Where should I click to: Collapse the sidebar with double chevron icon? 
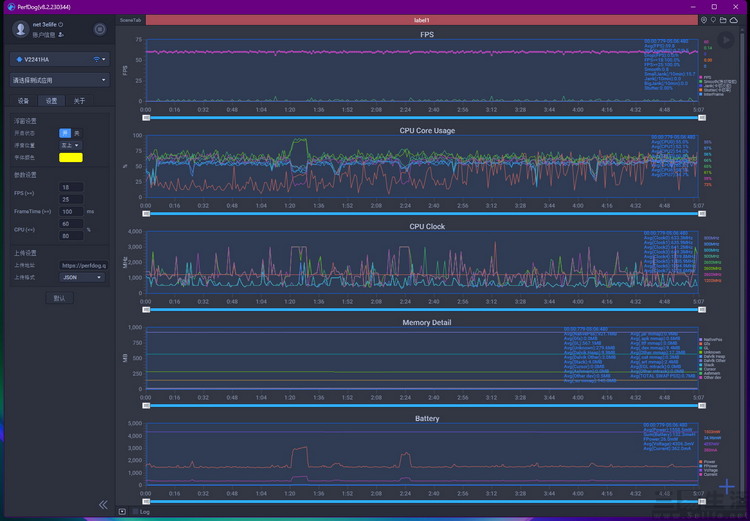pyautogui.click(x=103, y=505)
